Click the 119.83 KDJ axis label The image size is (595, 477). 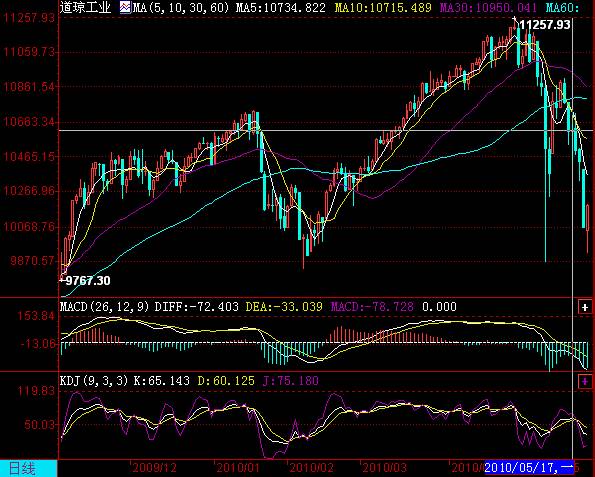click(x=36, y=390)
